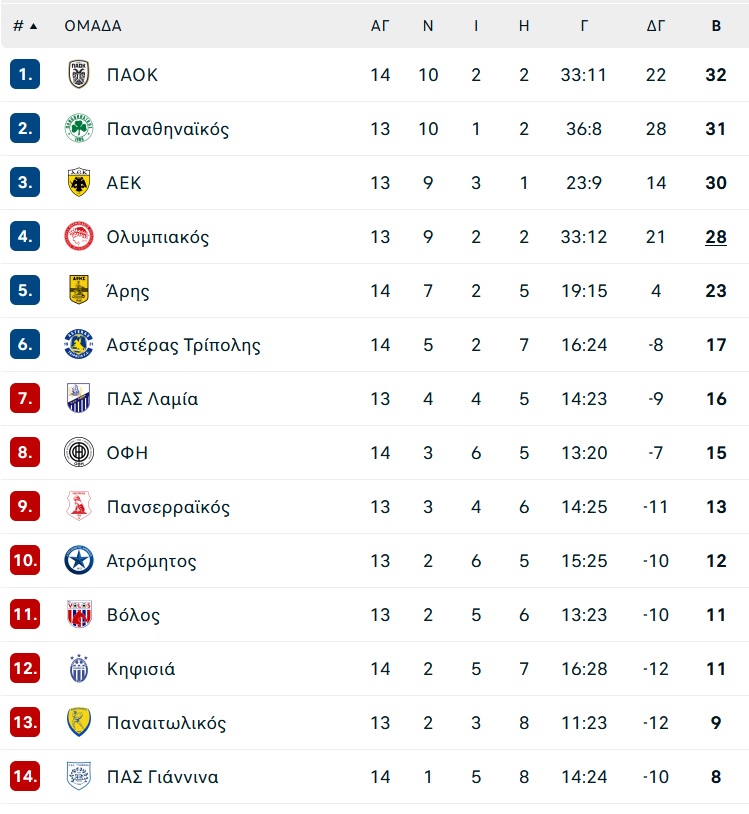The height and width of the screenshot is (814, 749).
Task: Sort by the B points column header
Action: click(x=716, y=25)
